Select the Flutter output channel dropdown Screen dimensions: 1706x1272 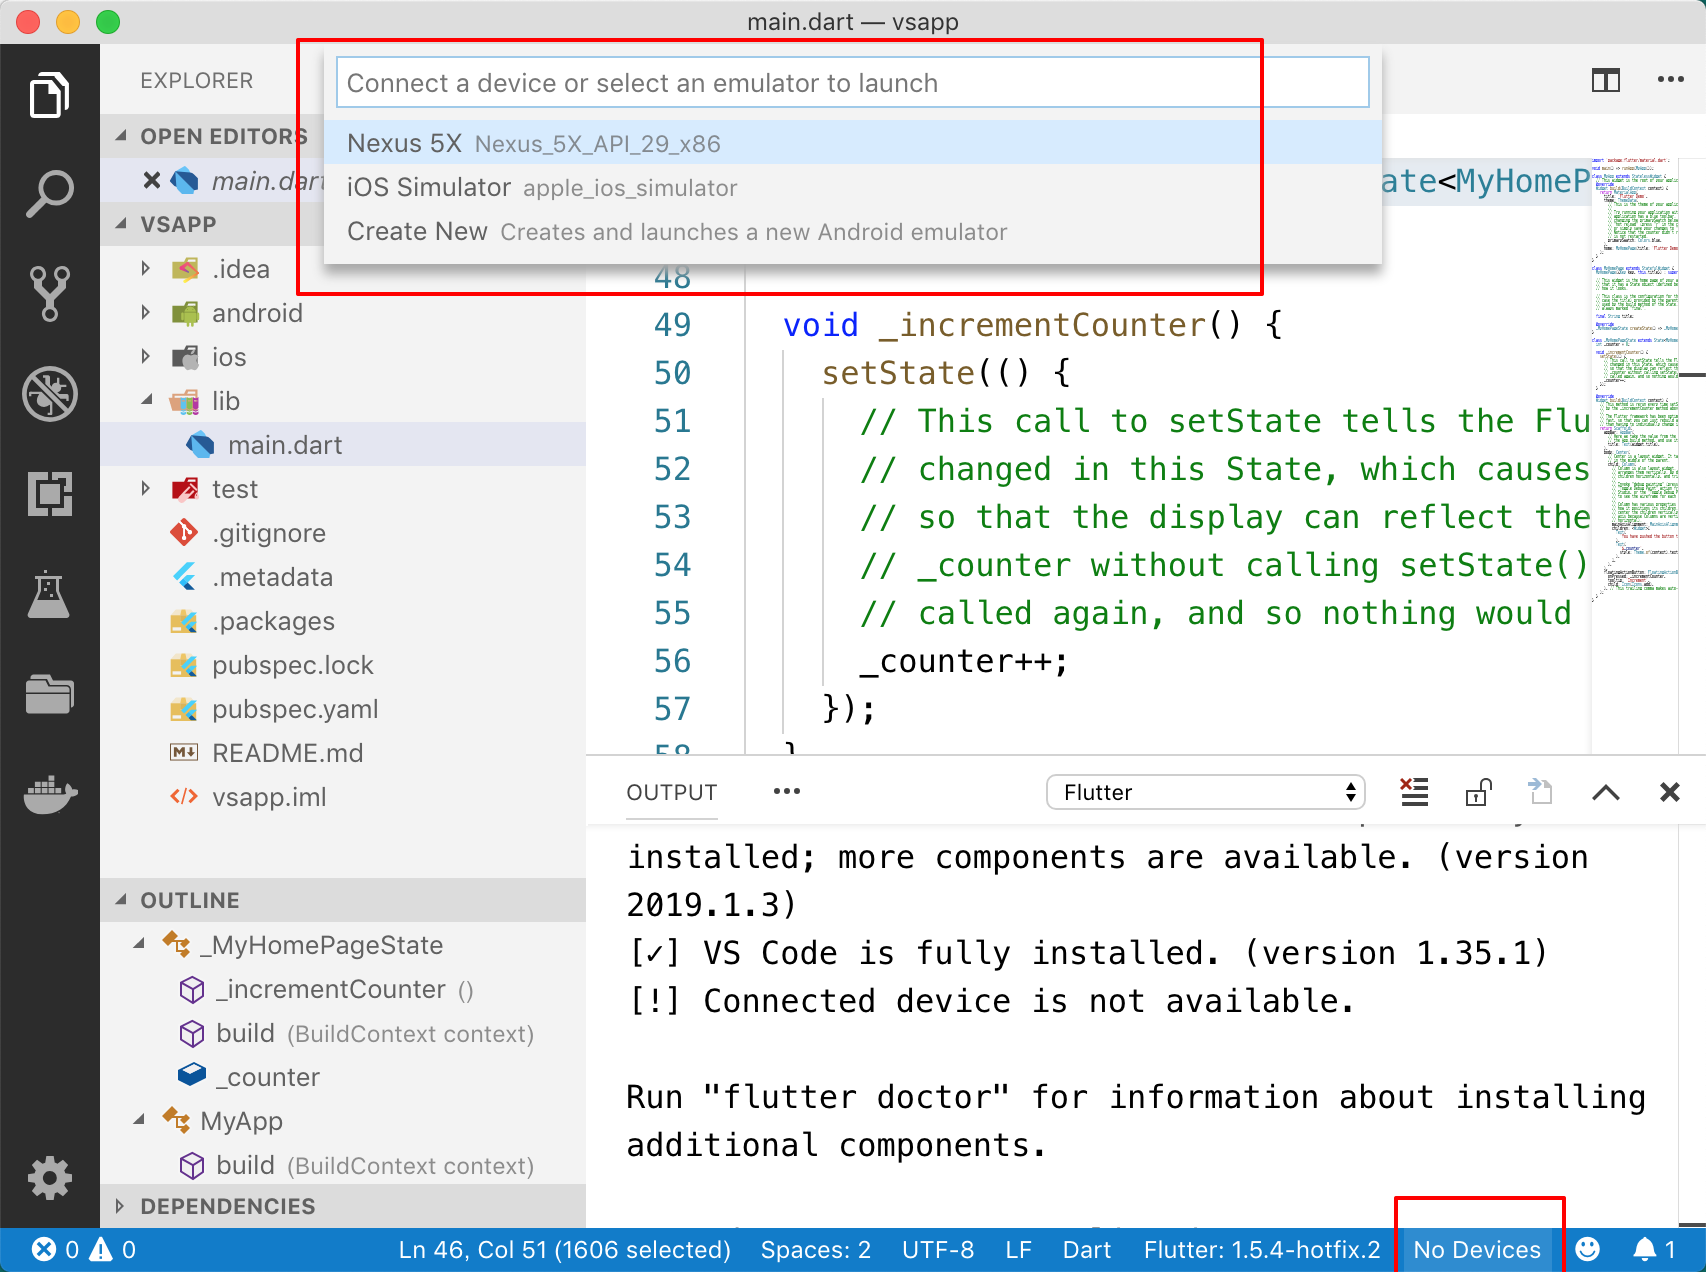1206,792
